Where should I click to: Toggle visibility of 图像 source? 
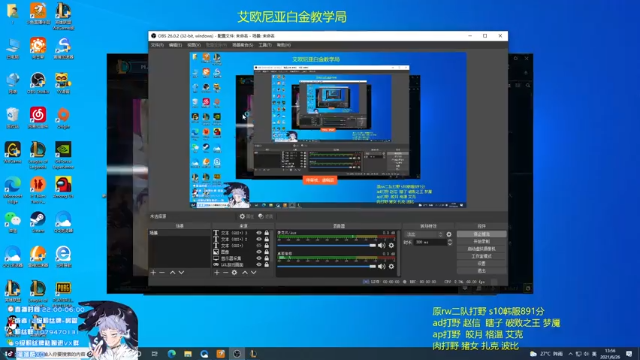pyautogui.click(x=259, y=252)
